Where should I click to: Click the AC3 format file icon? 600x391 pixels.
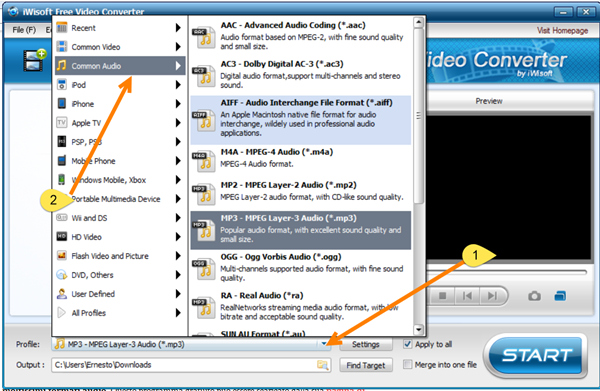pos(204,76)
